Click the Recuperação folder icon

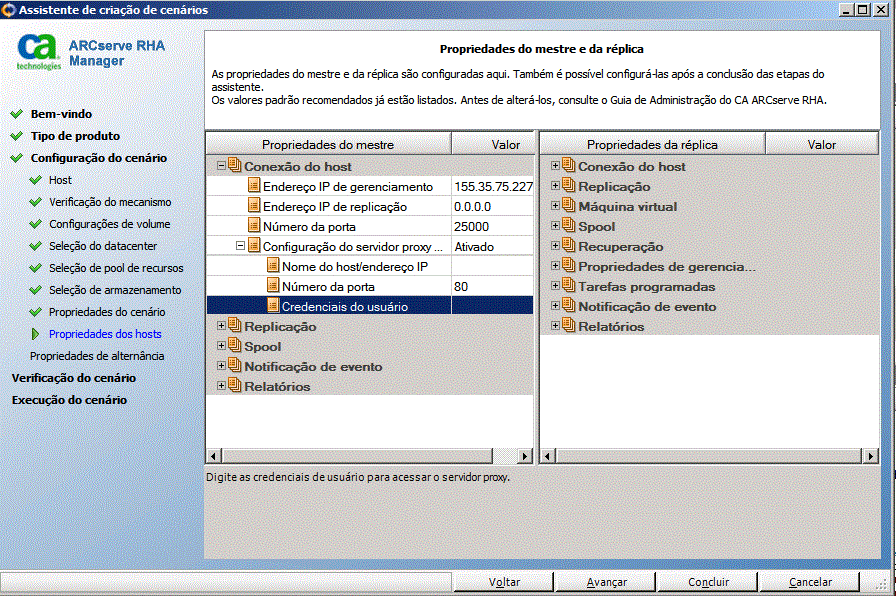(x=569, y=245)
